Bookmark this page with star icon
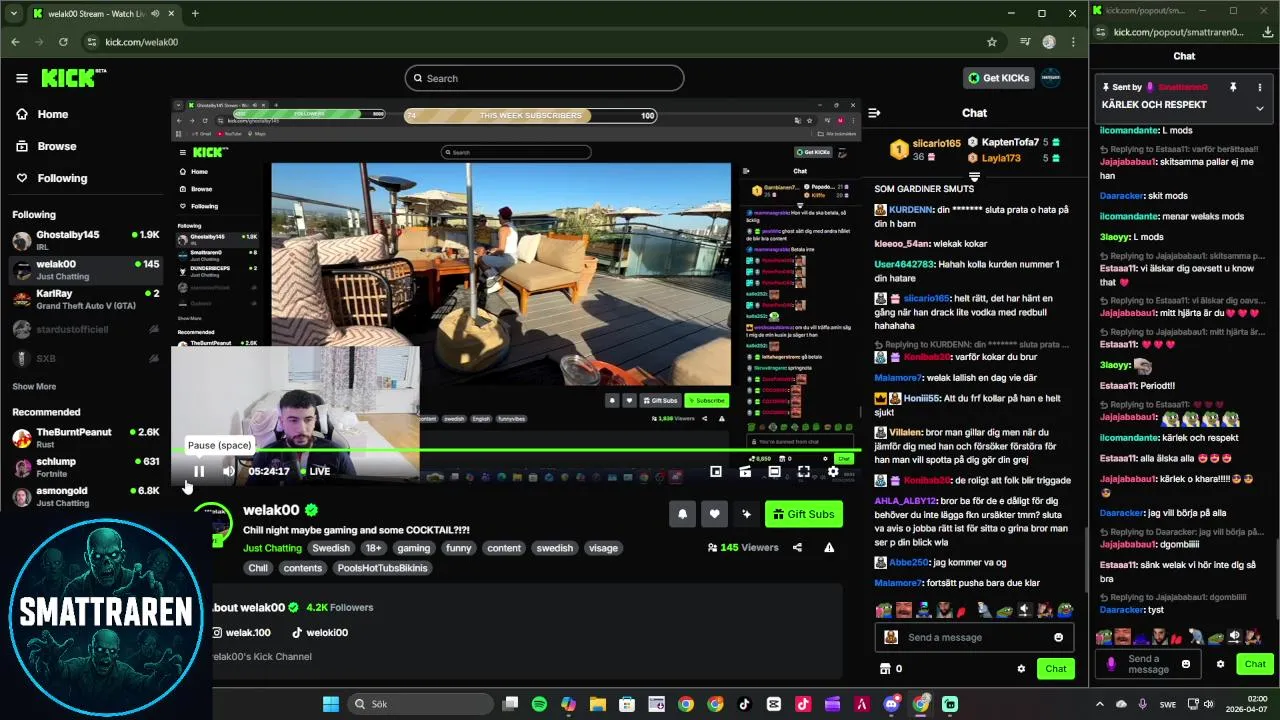This screenshot has width=1280, height=720. [992, 42]
